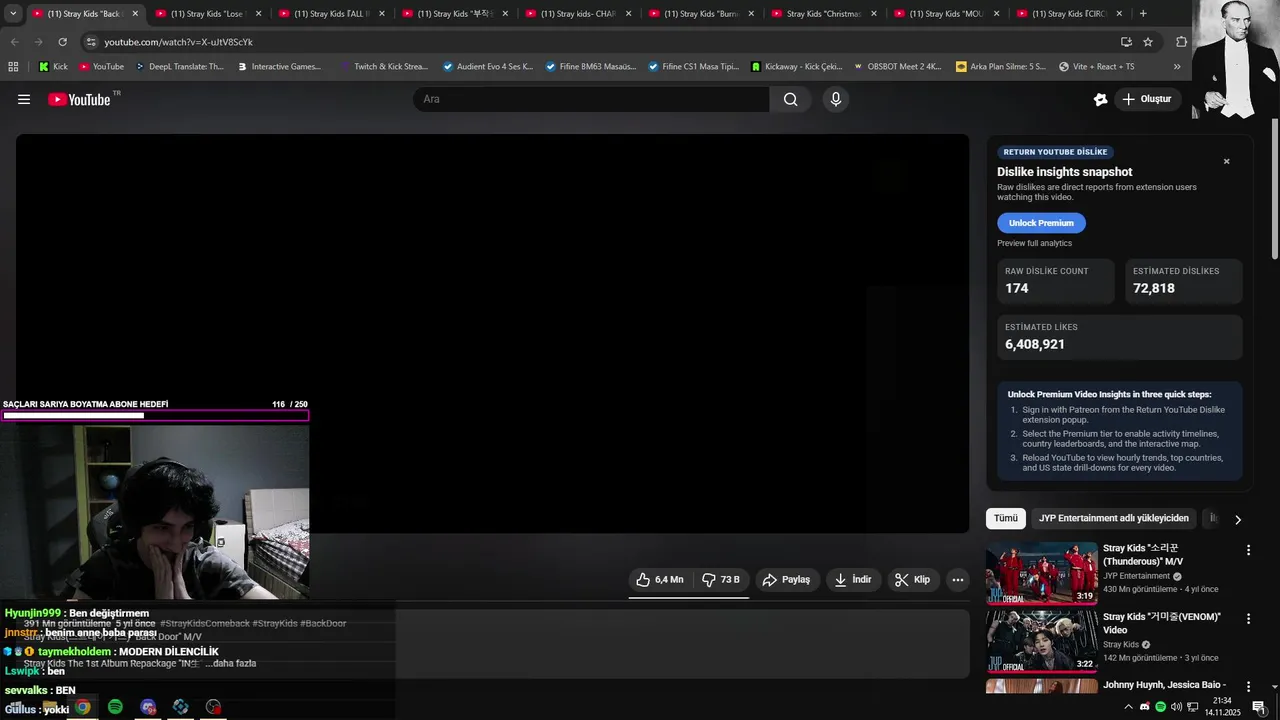
Task: Open the apps grid in bookmarks bar
Action: pos(13,67)
